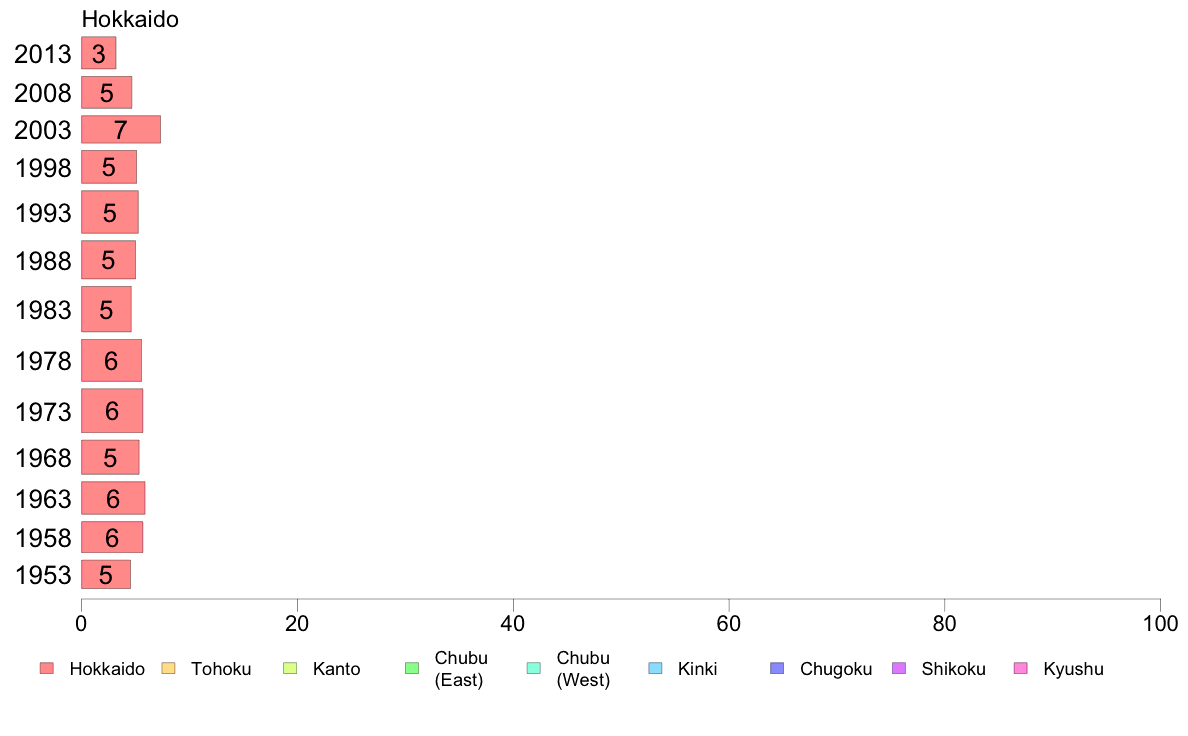
Task: Select the 1978 bar showing 6
Action: tap(111, 361)
